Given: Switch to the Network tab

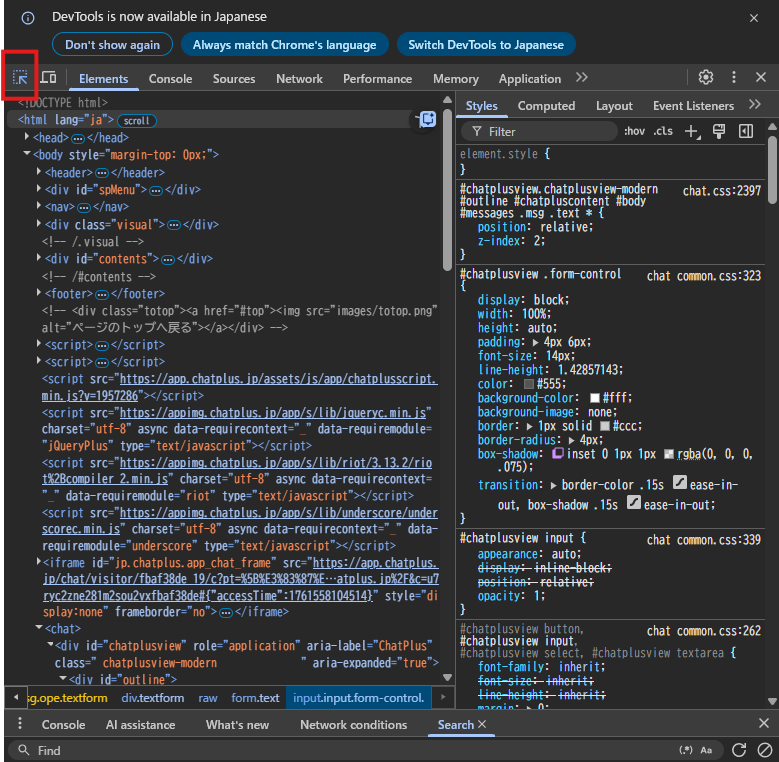Looking at the screenshot, I should pos(299,79).
